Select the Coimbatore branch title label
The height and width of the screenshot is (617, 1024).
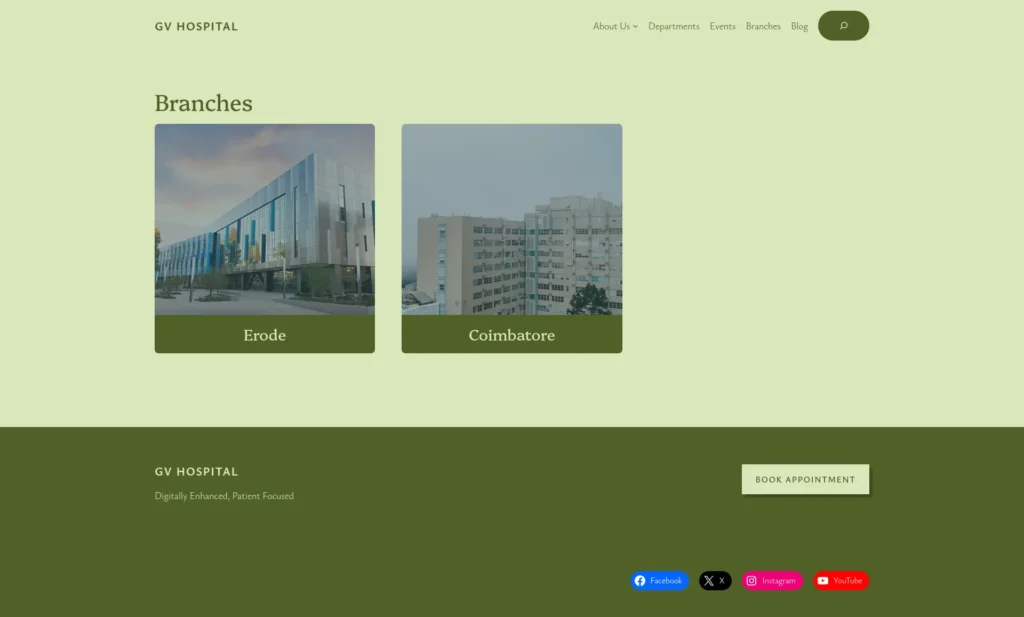click(x=512, y=335)
